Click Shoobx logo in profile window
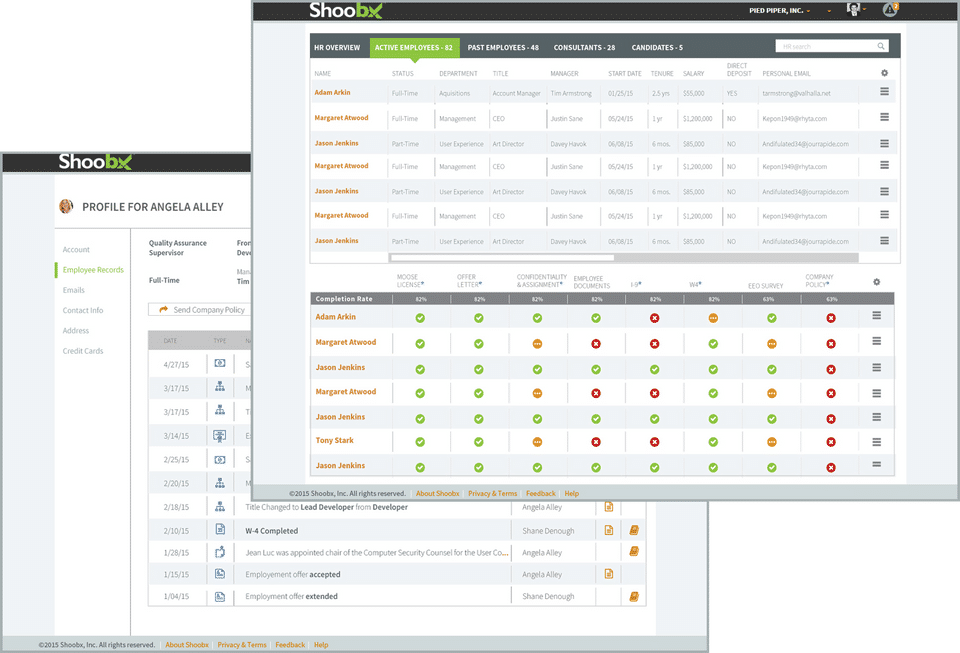This screenshot has height=653, width=960. pyautogui.click(x=95, y=162)
